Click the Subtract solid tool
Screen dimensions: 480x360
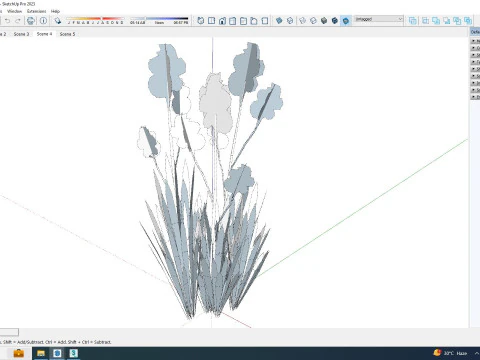[447, 21]
